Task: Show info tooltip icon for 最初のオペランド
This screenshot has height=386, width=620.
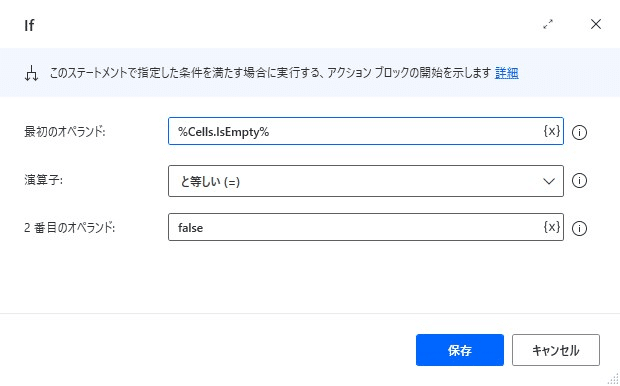Action: (579, 132)
